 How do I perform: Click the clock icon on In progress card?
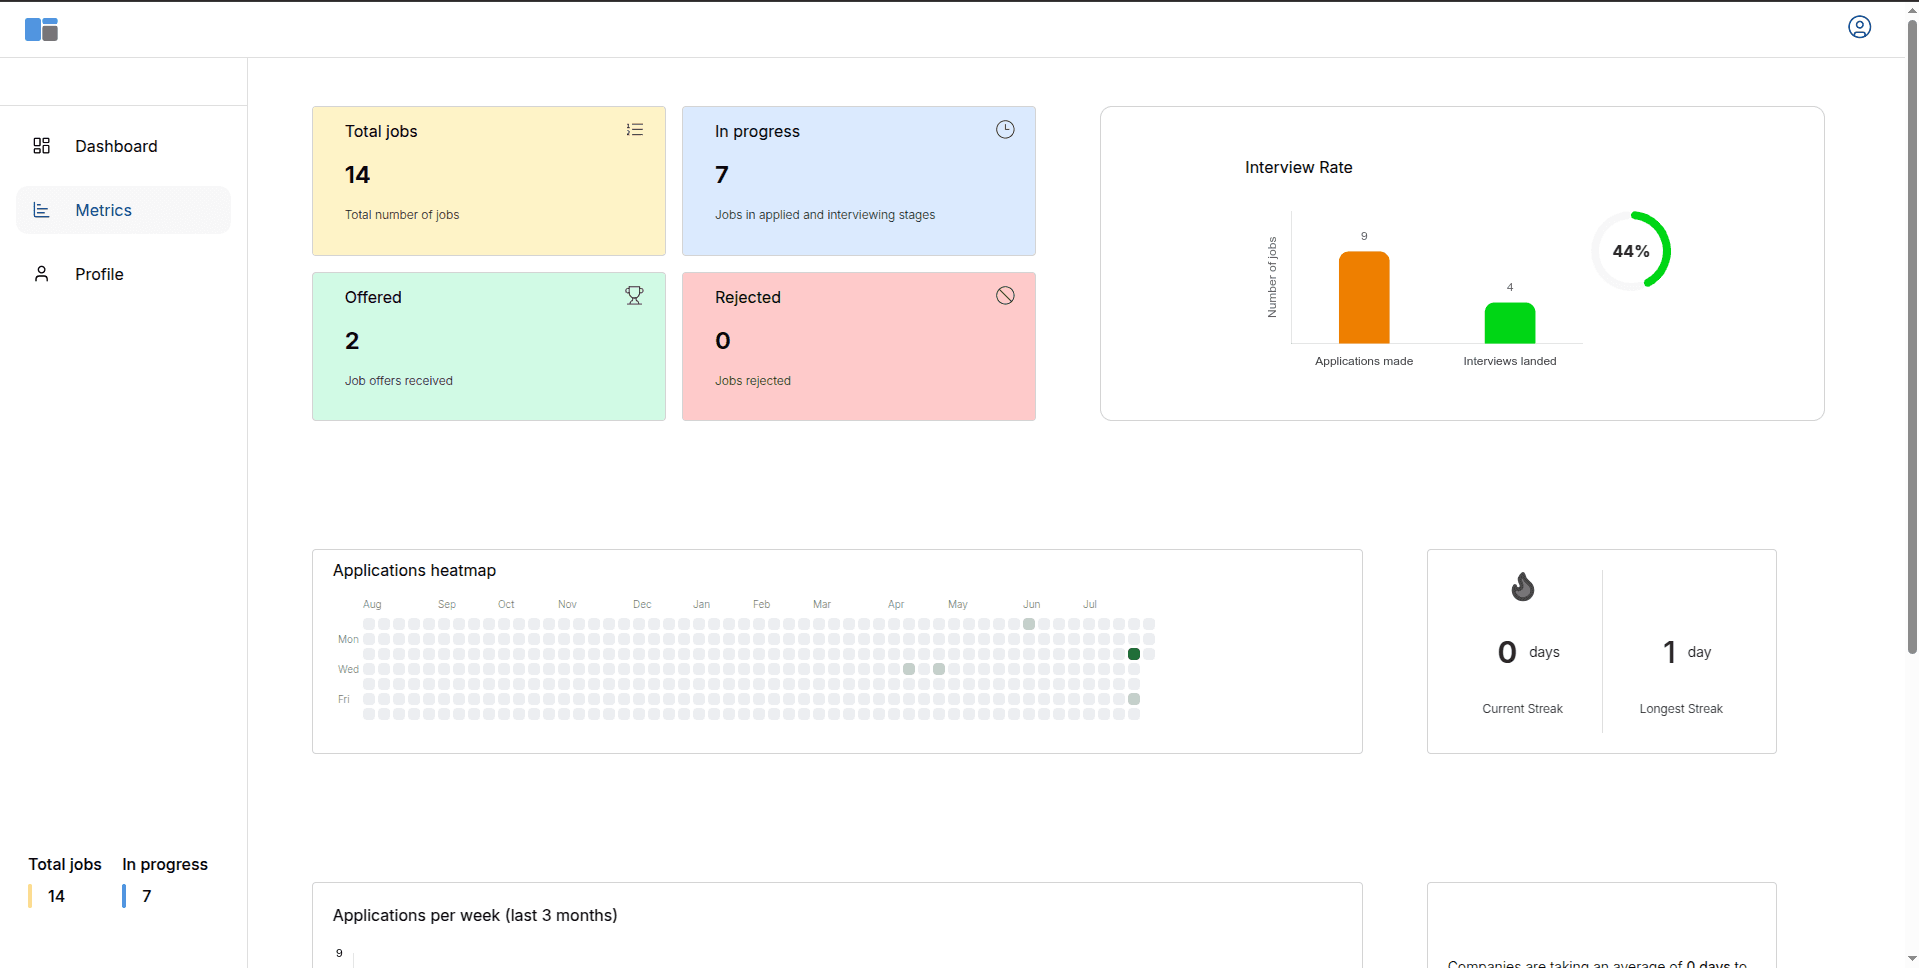(x=1004, y=129)
